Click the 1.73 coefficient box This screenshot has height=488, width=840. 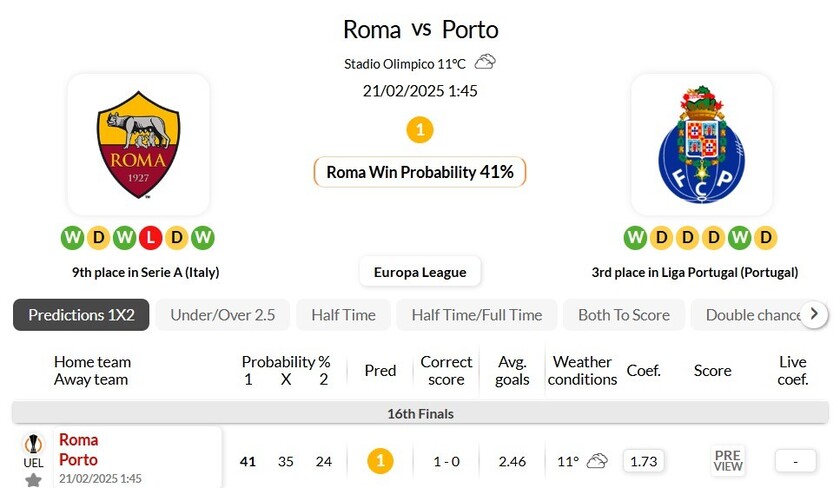tap(643, 461)
